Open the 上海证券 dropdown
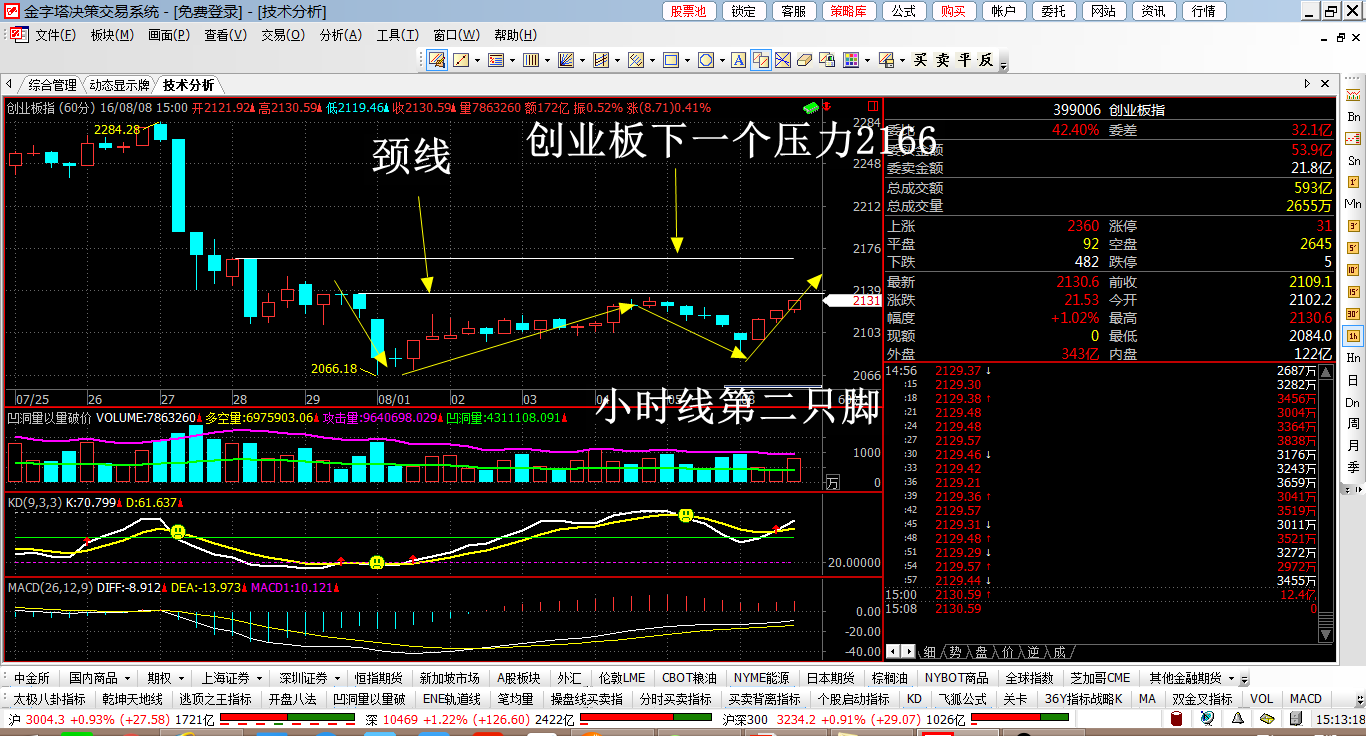 (x=232, y=678)
